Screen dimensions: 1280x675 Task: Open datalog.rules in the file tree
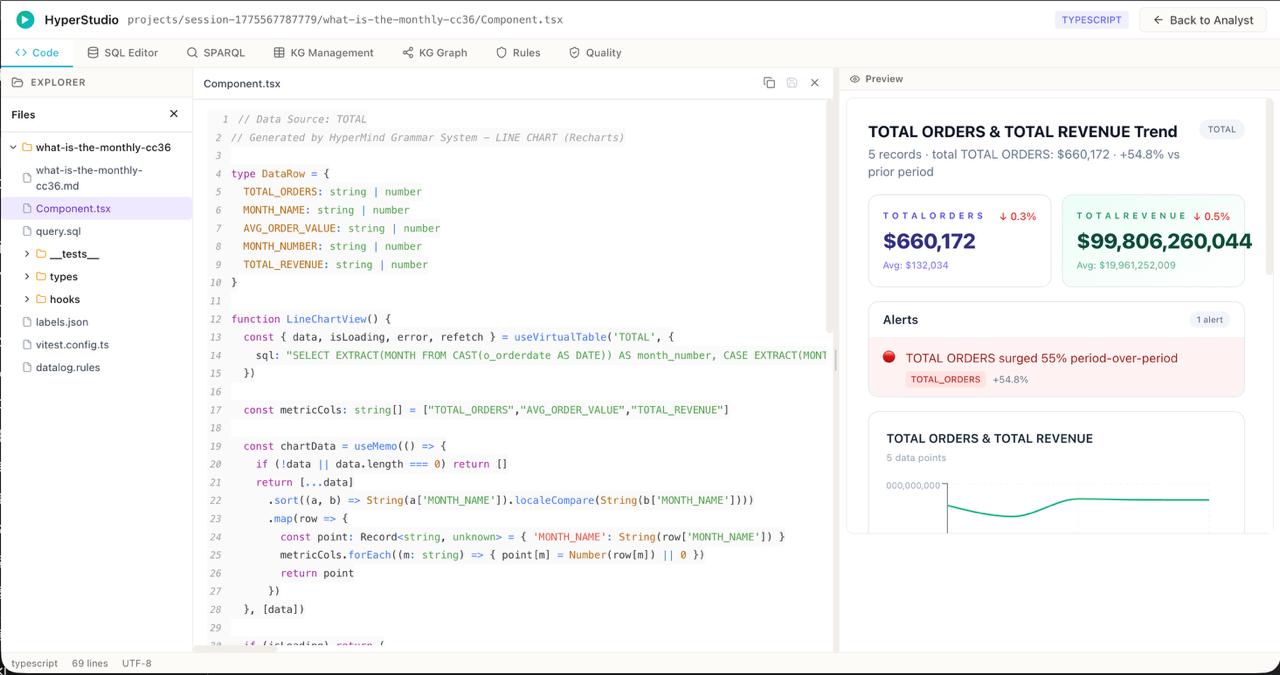point(96,367)
